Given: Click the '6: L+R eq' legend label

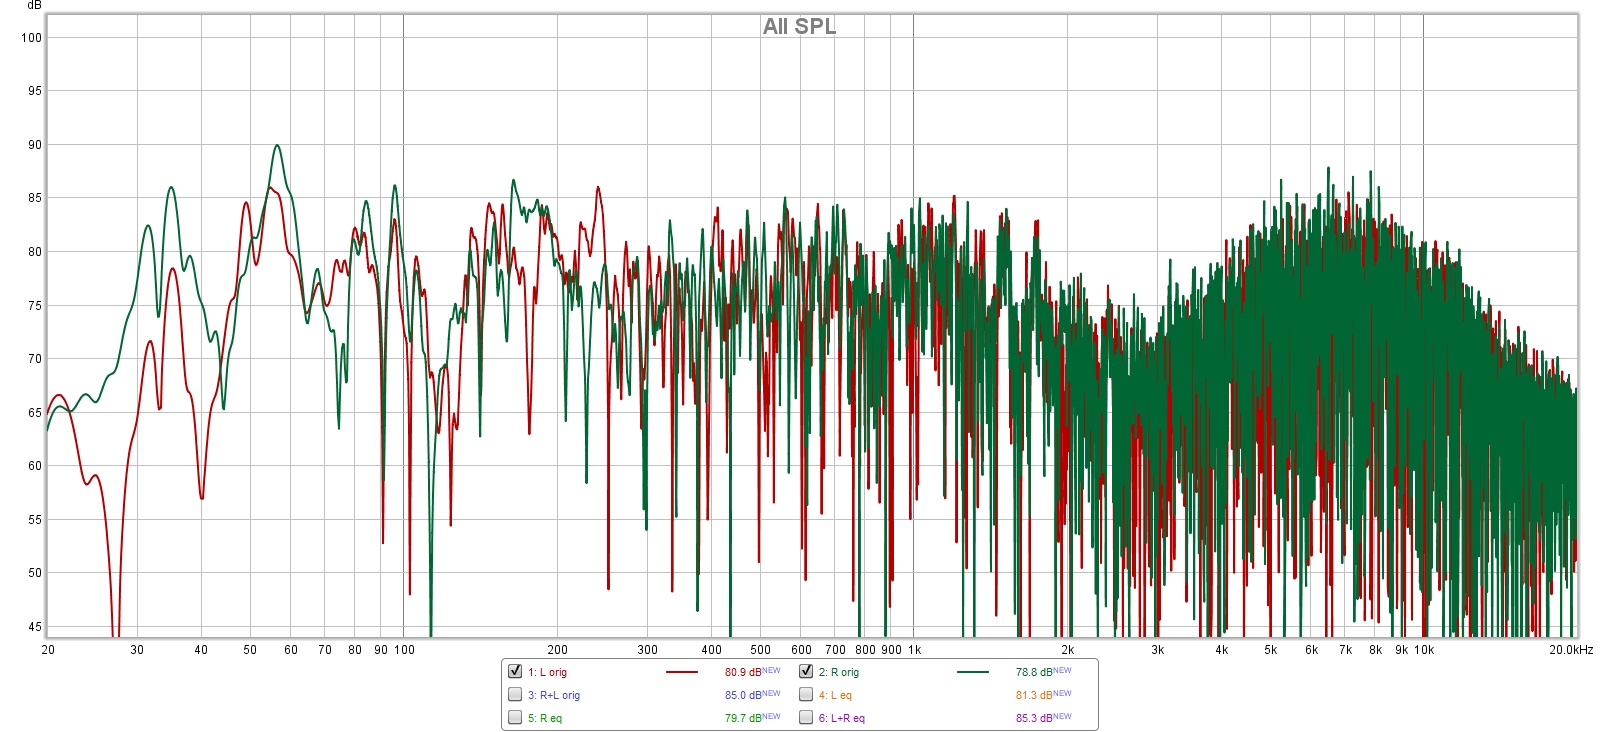Looking at the screenshot, I should (x=842, y=718).
